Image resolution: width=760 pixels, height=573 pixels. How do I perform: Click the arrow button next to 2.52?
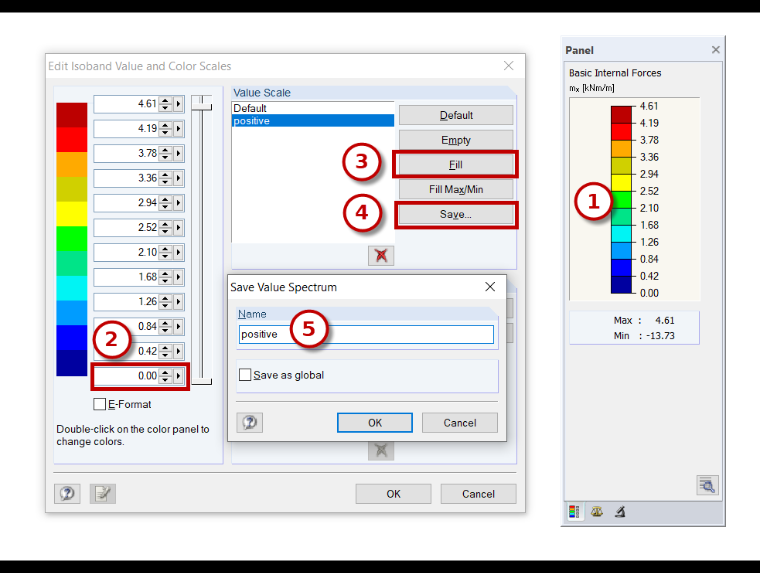178,227
